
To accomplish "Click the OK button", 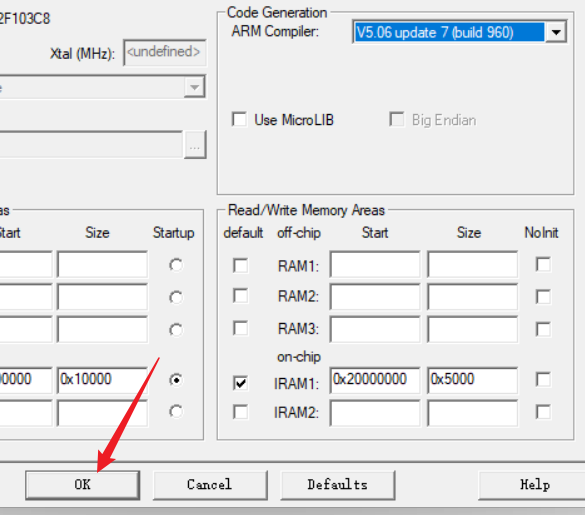I will click(x=82, y=485).
